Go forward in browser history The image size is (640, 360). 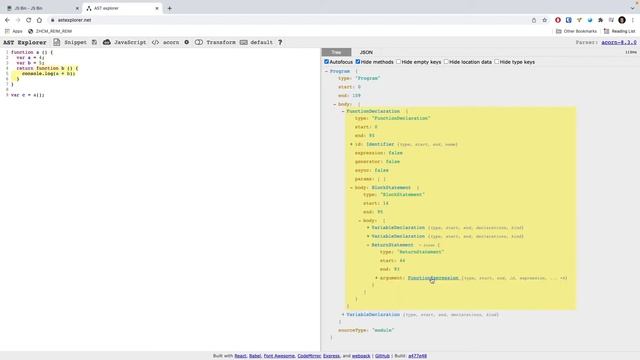pyautogui.click(x=18, y=20)
